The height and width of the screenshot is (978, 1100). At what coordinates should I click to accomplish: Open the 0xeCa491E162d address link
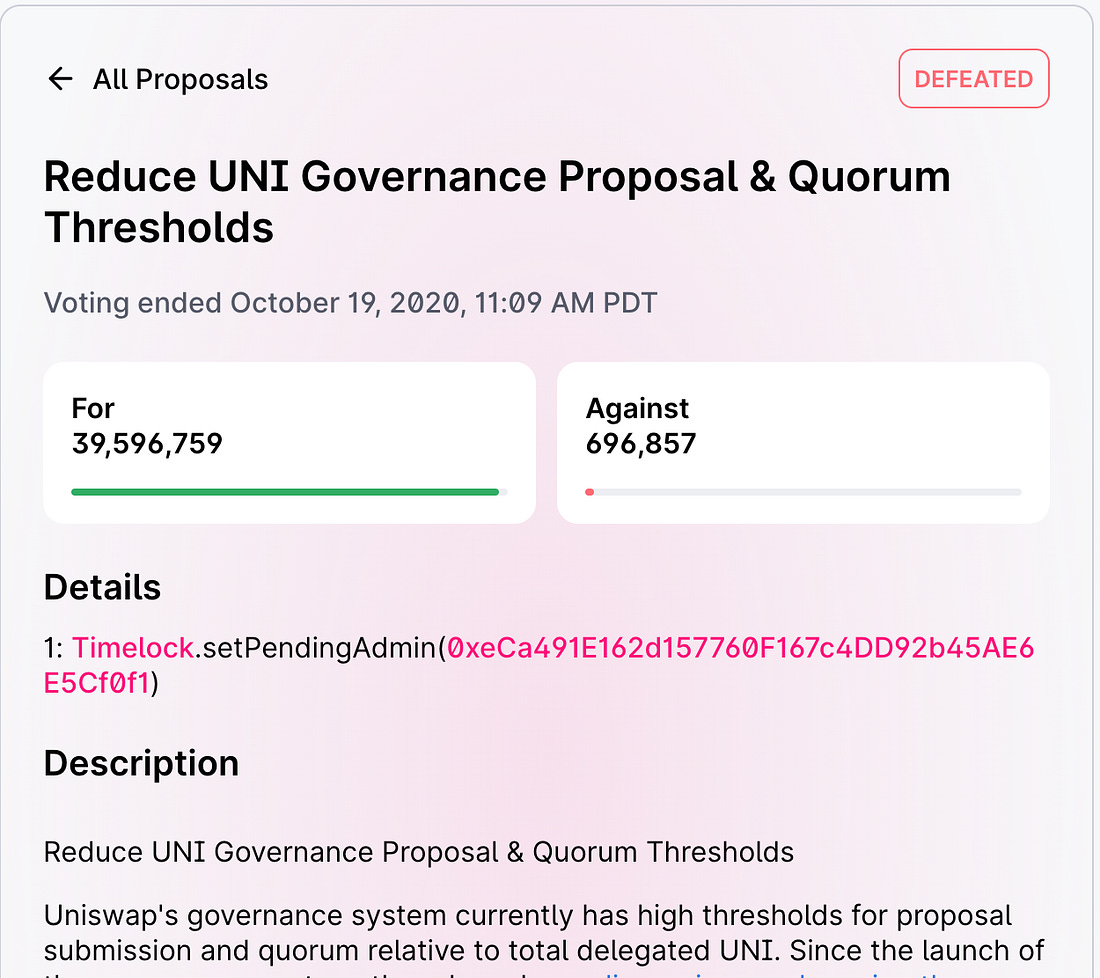point(740,648)
